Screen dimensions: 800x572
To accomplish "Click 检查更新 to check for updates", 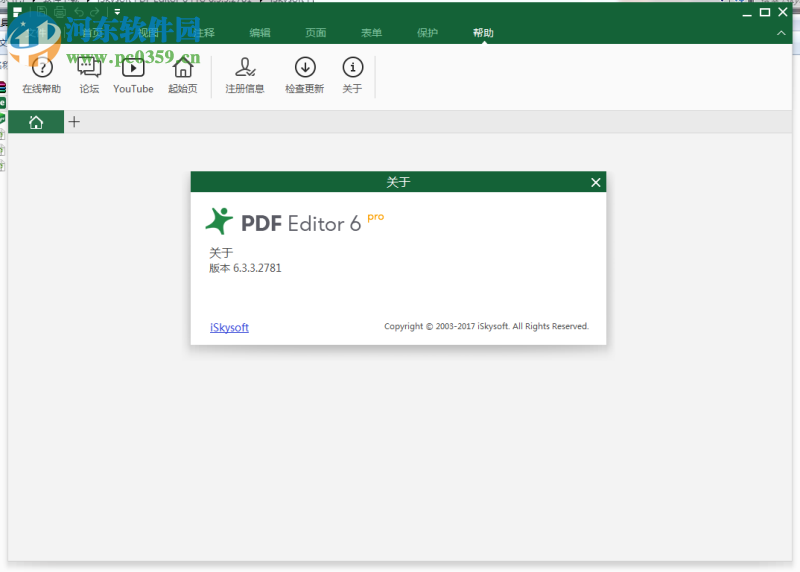I will point(305,76).
